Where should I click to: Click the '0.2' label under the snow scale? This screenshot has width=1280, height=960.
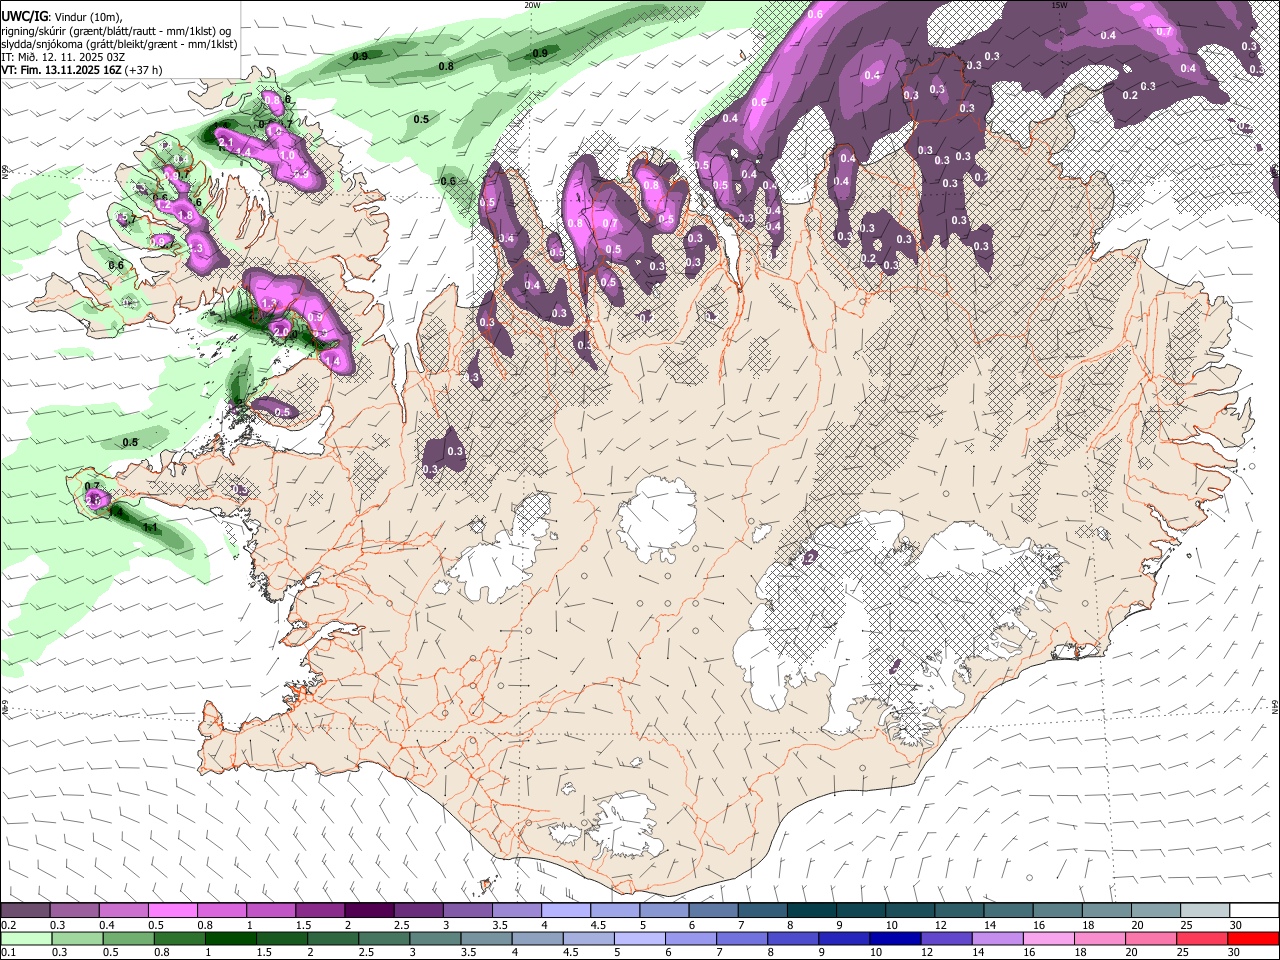pos(8,925)
